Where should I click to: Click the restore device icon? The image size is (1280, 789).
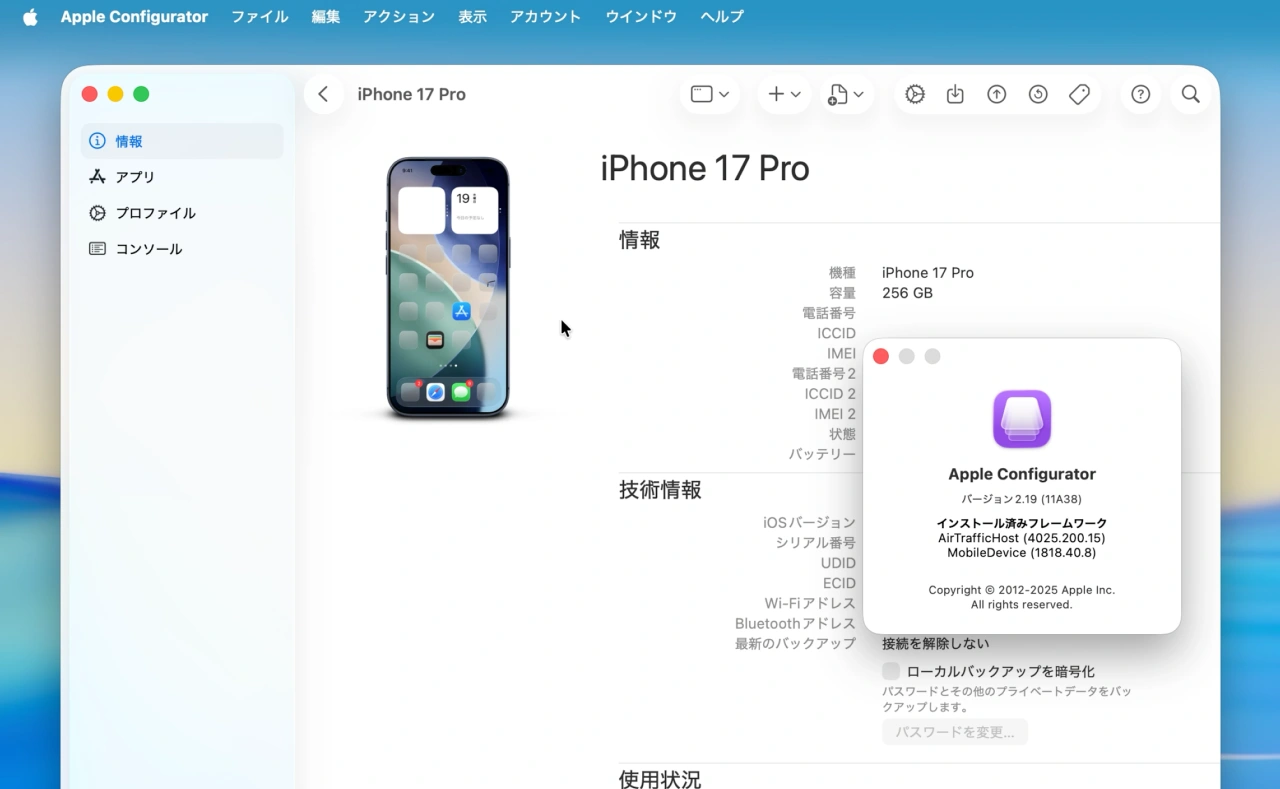tap(1037, 93)
